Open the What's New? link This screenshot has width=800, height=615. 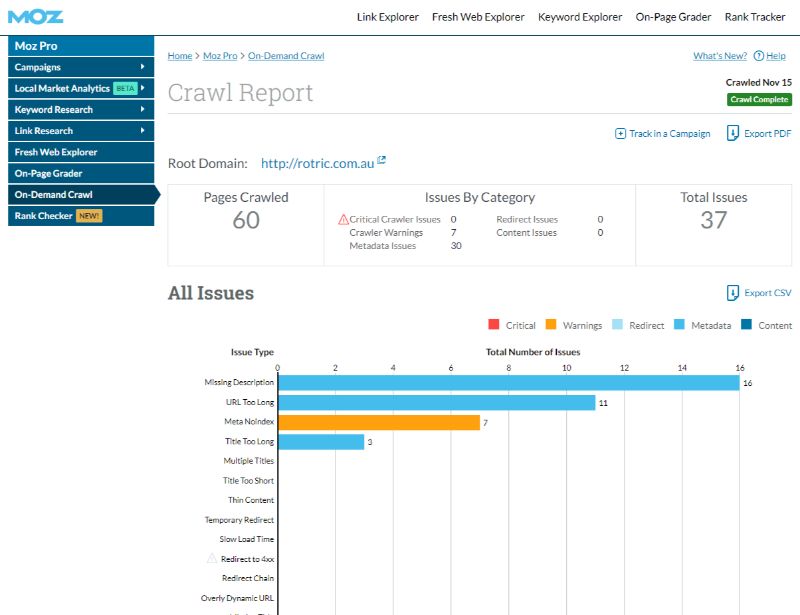coord(720,56)
